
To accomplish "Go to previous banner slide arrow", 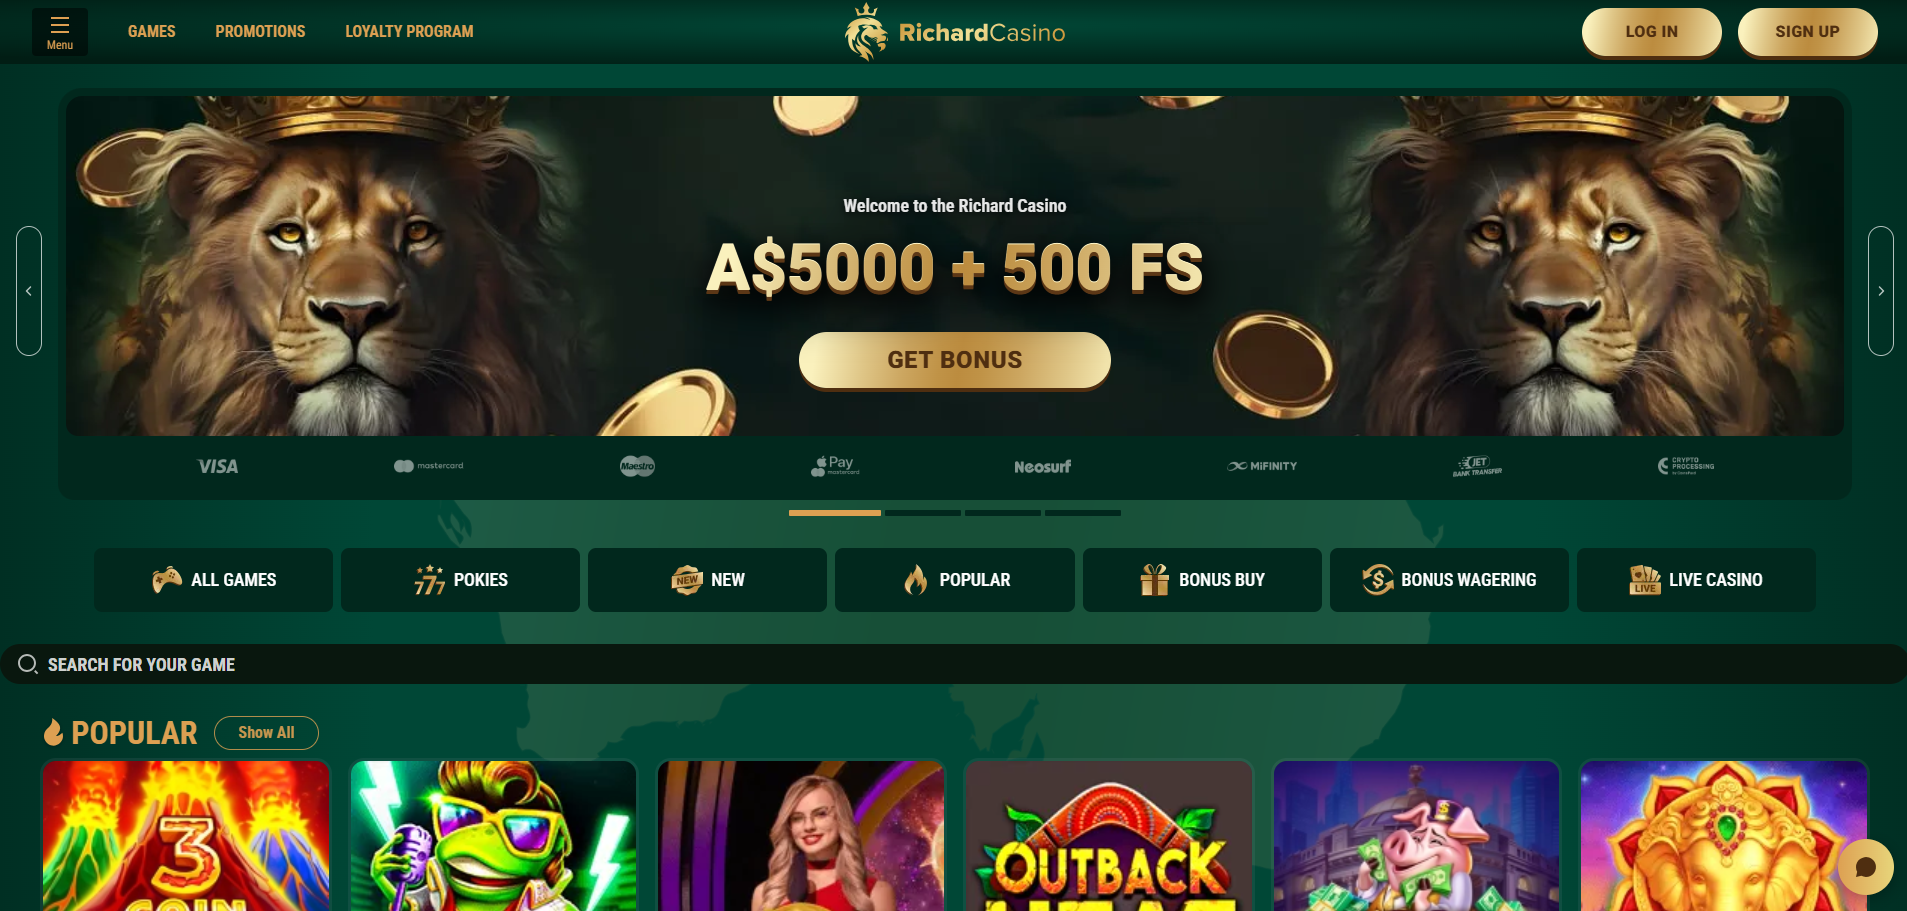I will pos(29,291).
